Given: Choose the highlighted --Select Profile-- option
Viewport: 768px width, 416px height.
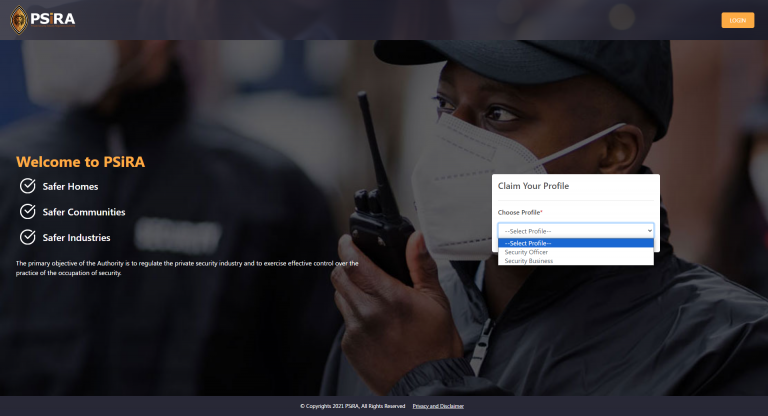Looking at the screenshot, I should coord(575,243).
